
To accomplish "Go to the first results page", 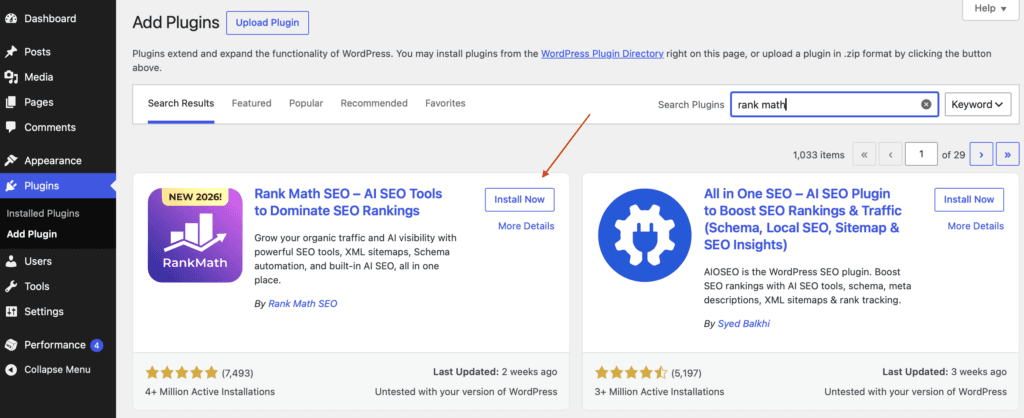I will coord(864,155).
